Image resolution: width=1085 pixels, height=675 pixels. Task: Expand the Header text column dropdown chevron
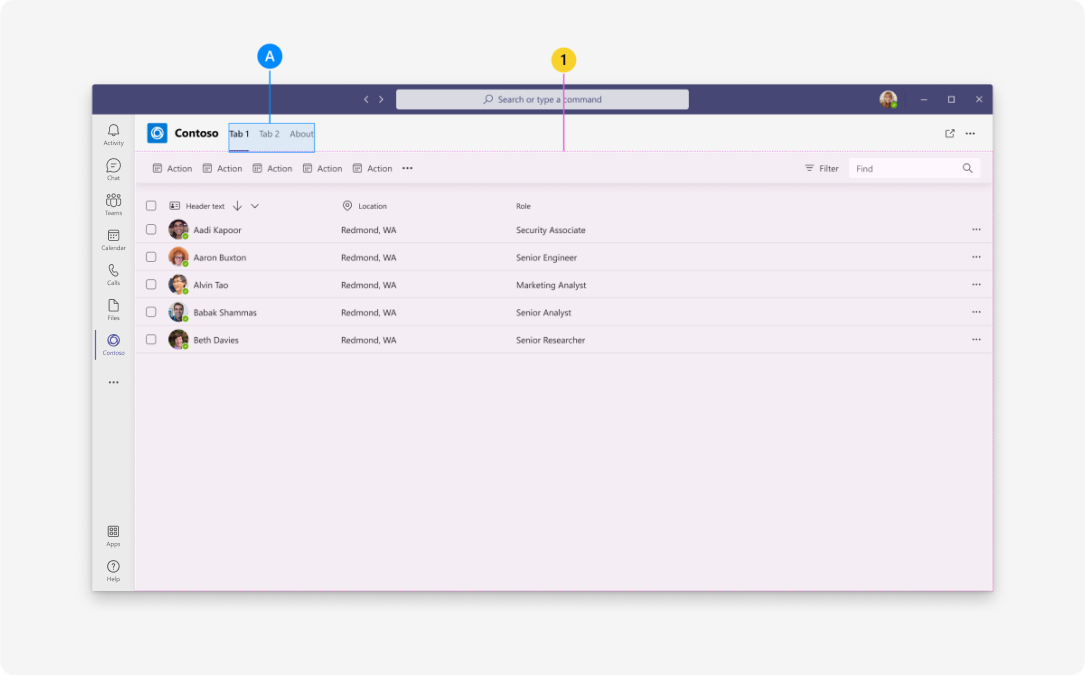point(255,206)
